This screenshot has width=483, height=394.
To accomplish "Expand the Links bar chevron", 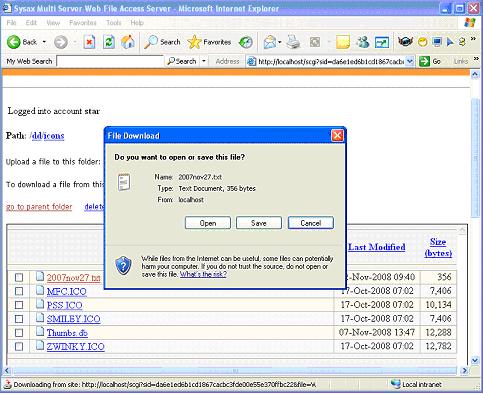I will click(x=476, y=59).
